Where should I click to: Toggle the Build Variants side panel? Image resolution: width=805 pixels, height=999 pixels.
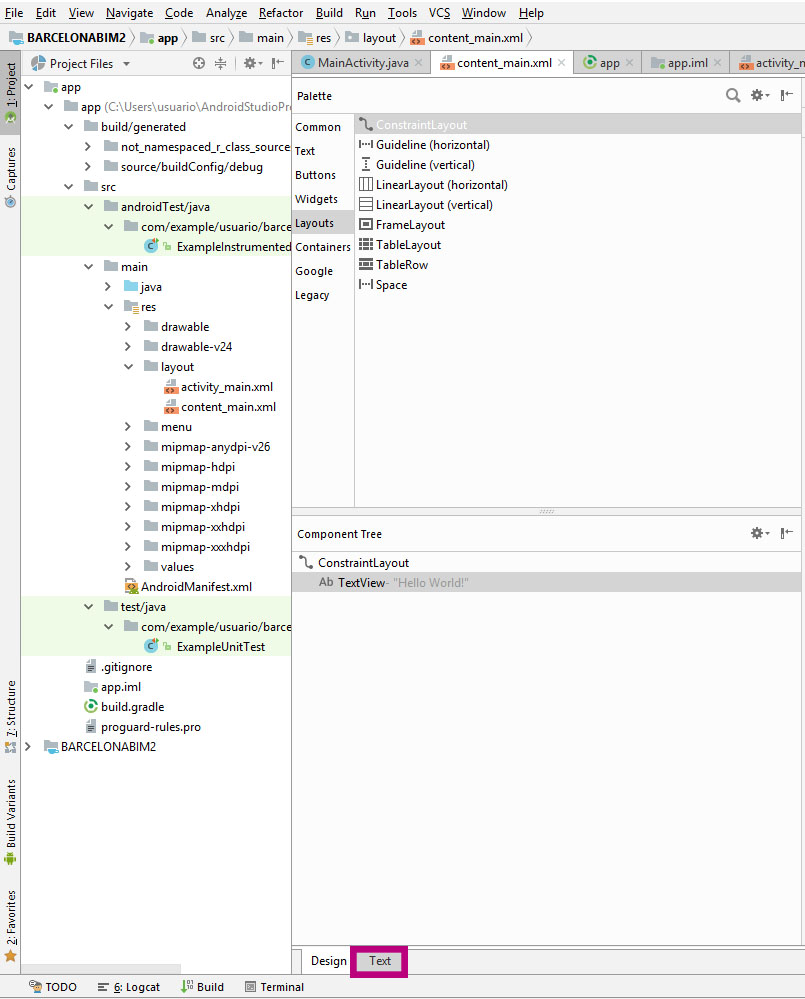click(x=10, y=822)
